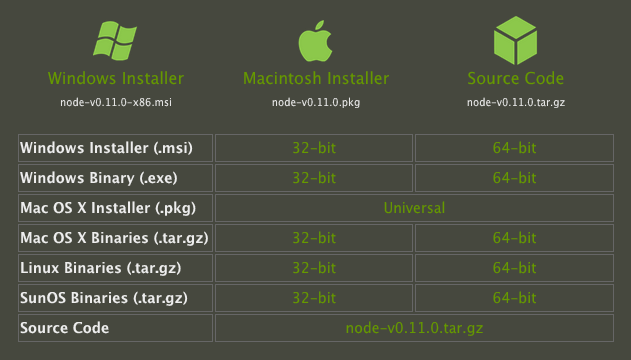Download 64-bit SunOS Binaries (.tar.gz)
631x360 pixels.
point(514,298)
